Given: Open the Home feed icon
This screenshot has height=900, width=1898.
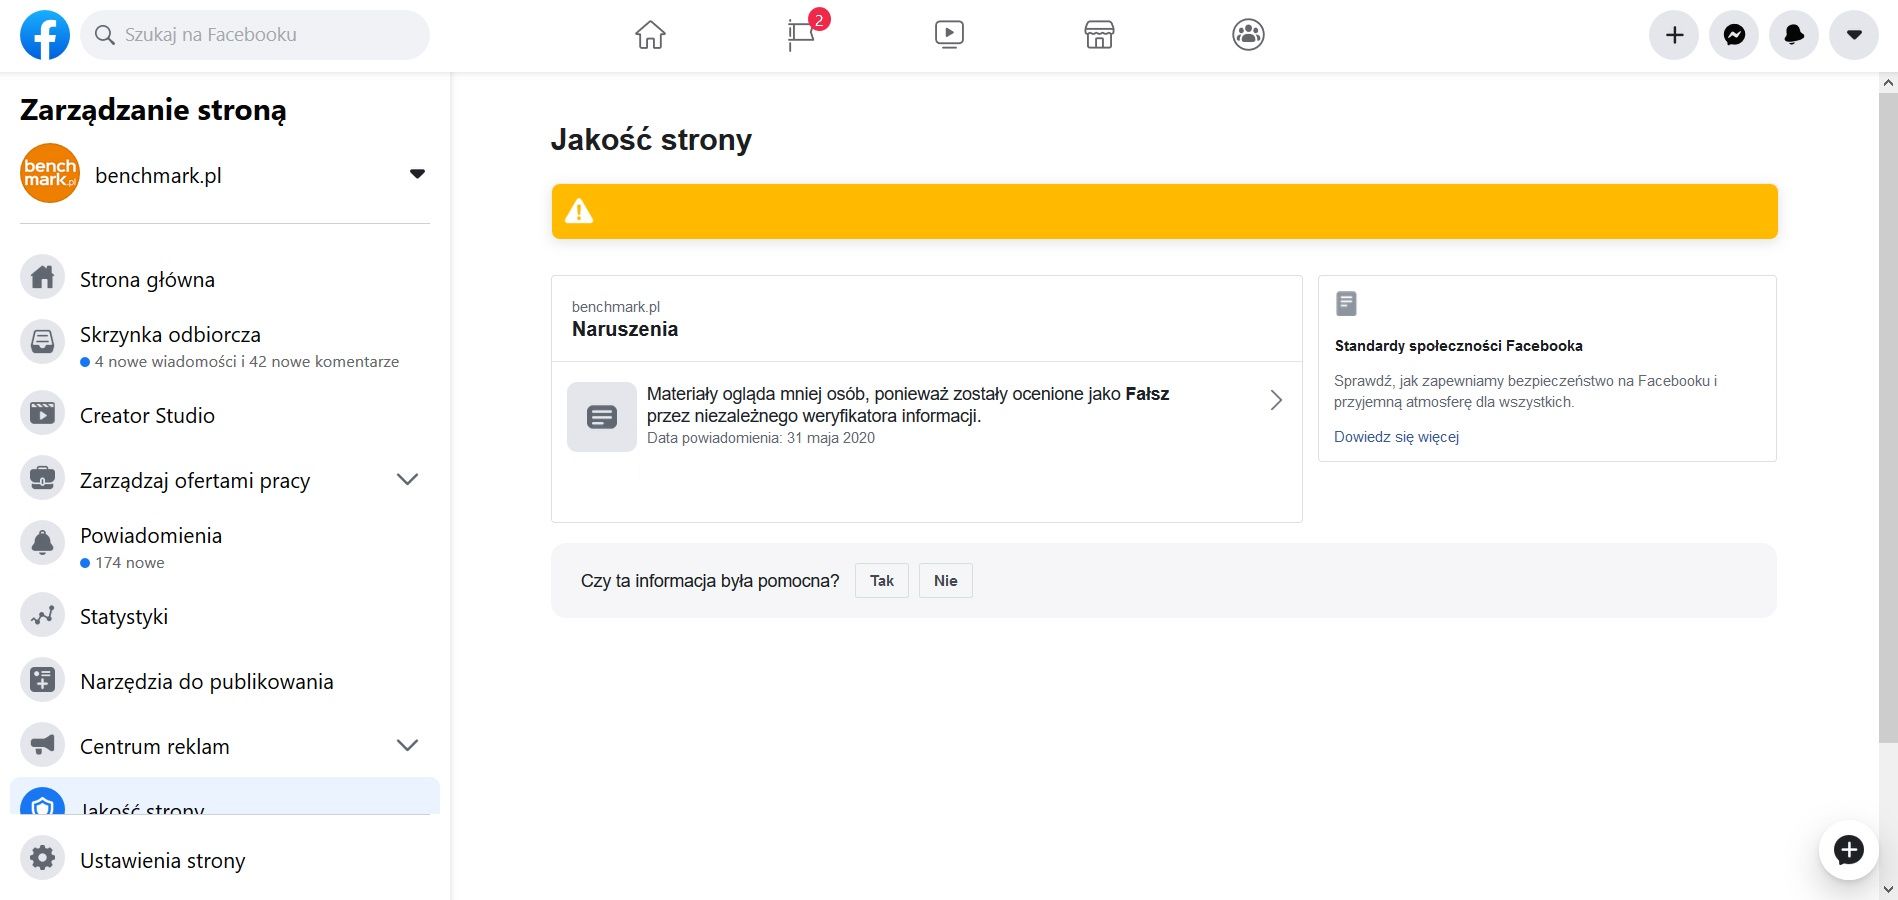Looking at the screenshot, I should tap(650, 35).
